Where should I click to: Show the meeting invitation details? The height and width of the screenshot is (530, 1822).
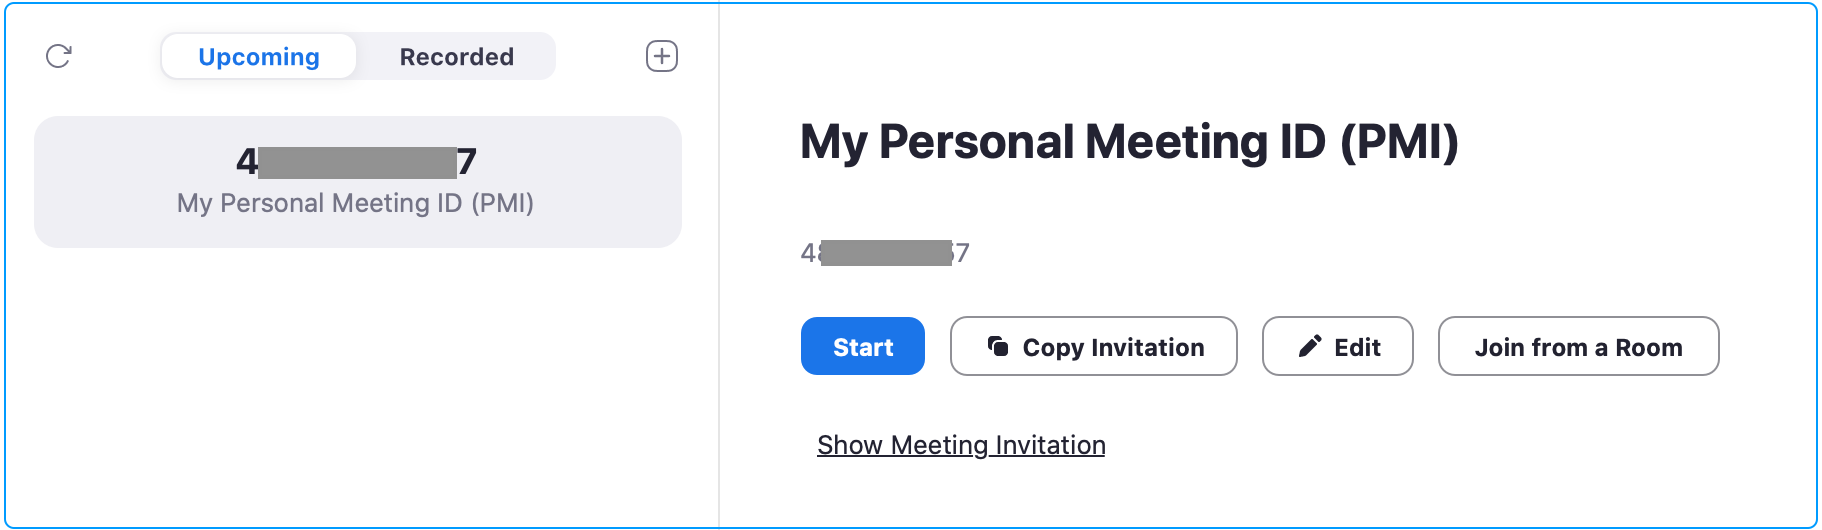tap(961, 445)
